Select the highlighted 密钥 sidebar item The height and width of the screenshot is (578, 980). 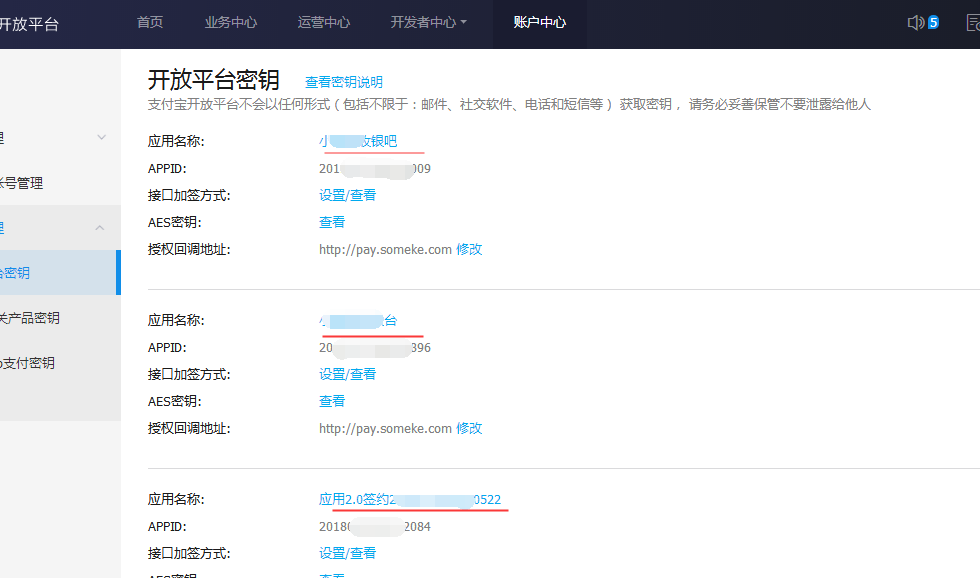[60, 272]
